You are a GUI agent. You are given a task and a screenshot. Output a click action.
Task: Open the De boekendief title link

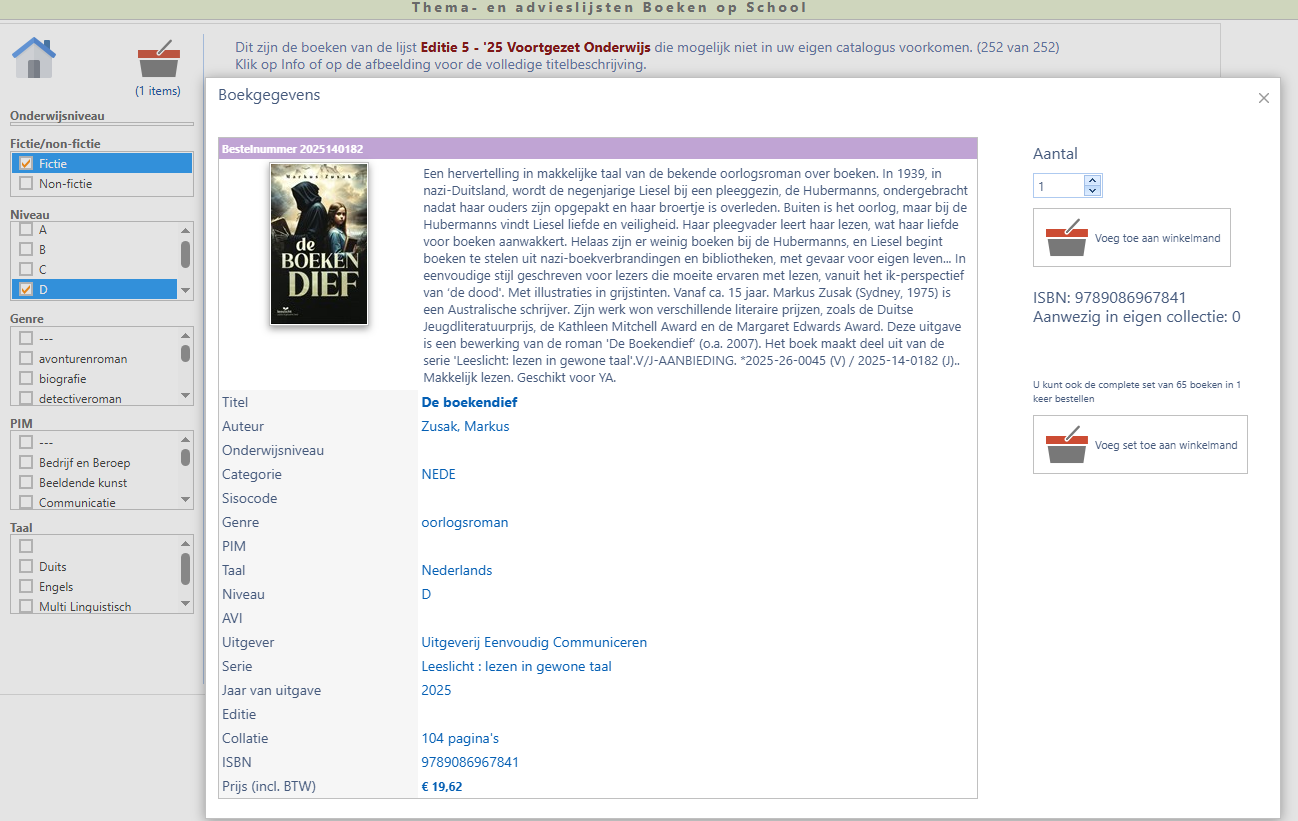[x=469, y=403]
